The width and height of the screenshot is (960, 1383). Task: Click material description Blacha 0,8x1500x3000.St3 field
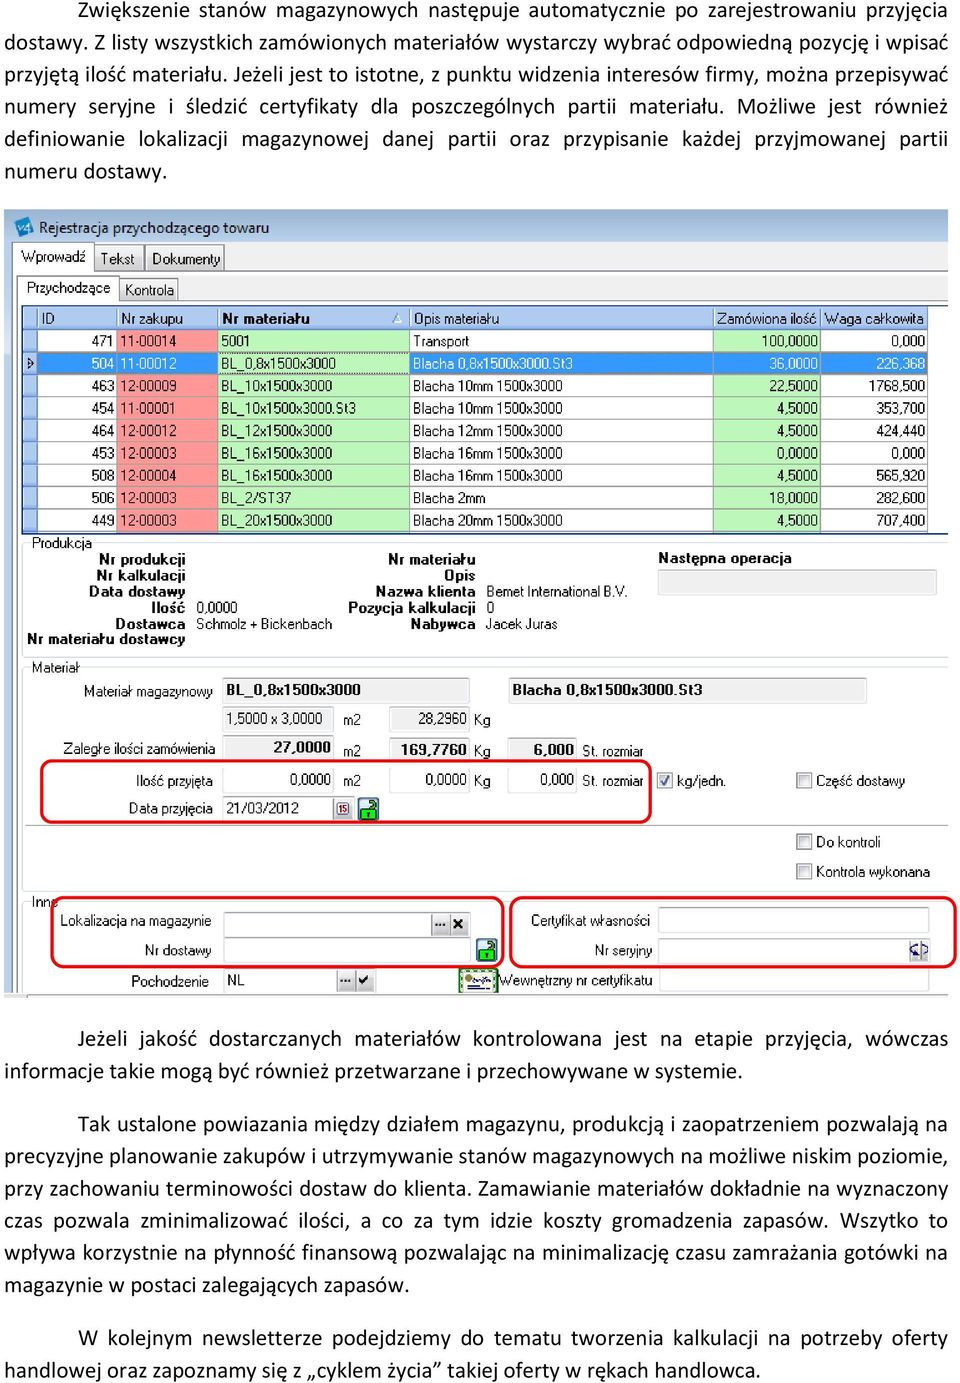tap(687, 690)
